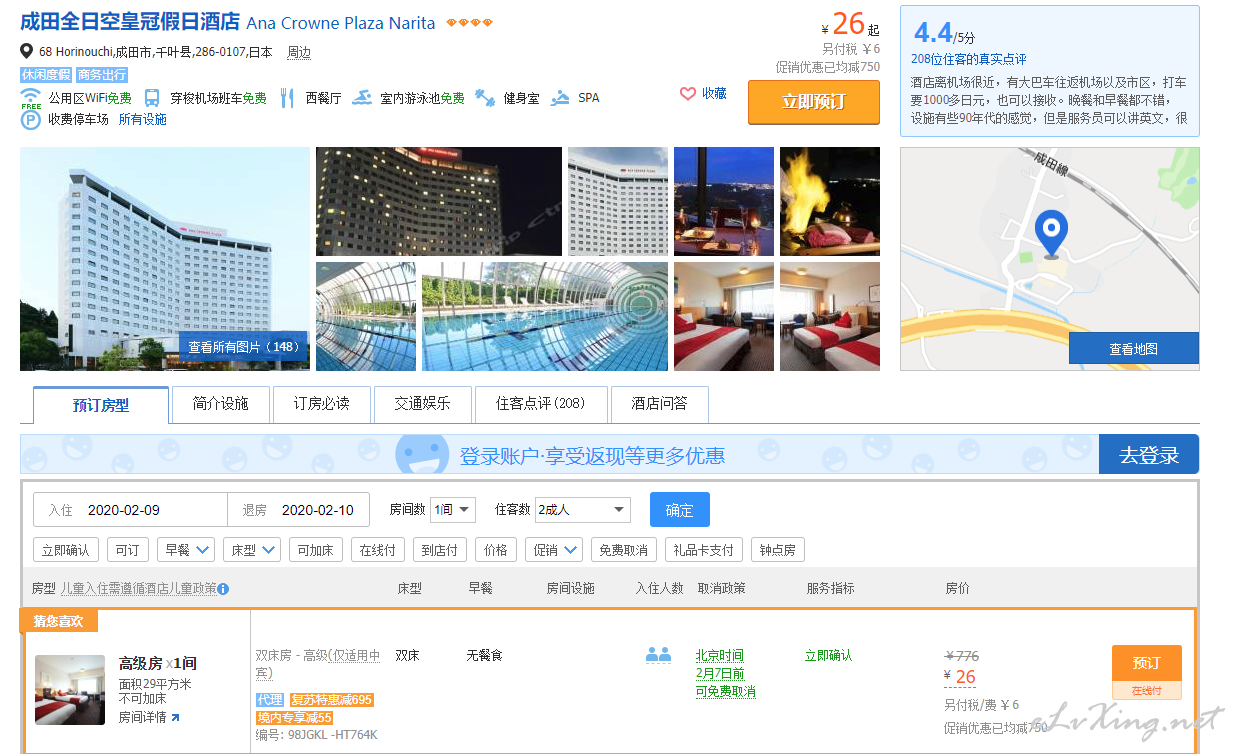The width and height of the screenshot is (1235, 754).
Task: Click the hotel name 成田全日空皇冠假日酒店
Action: (131, 22)
